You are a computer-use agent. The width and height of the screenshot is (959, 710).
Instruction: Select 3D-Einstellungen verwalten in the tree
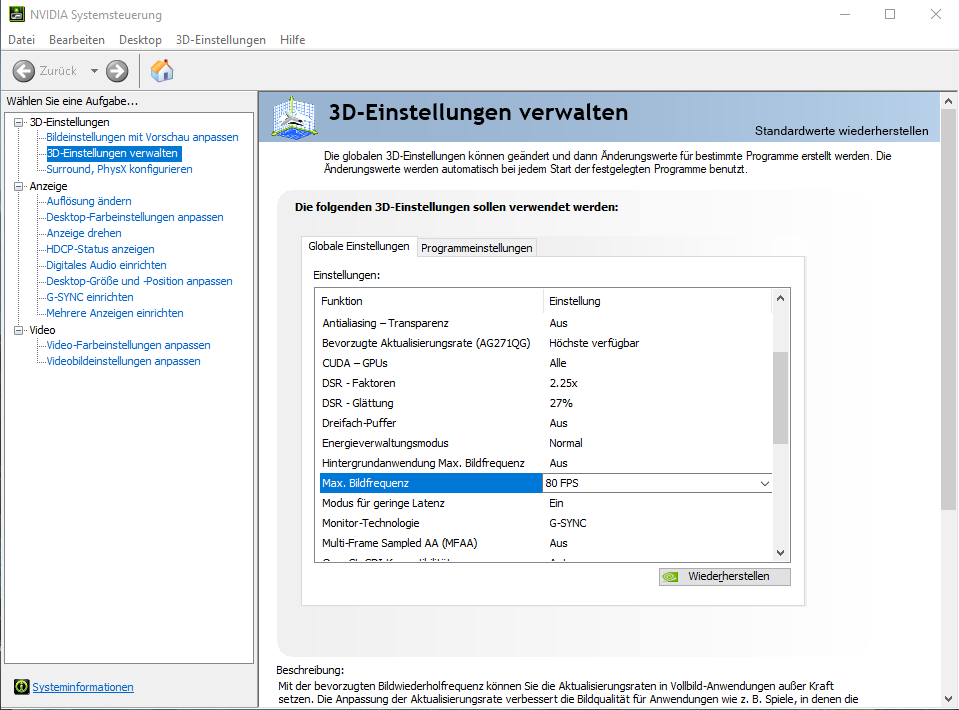[x=114, y=153]
